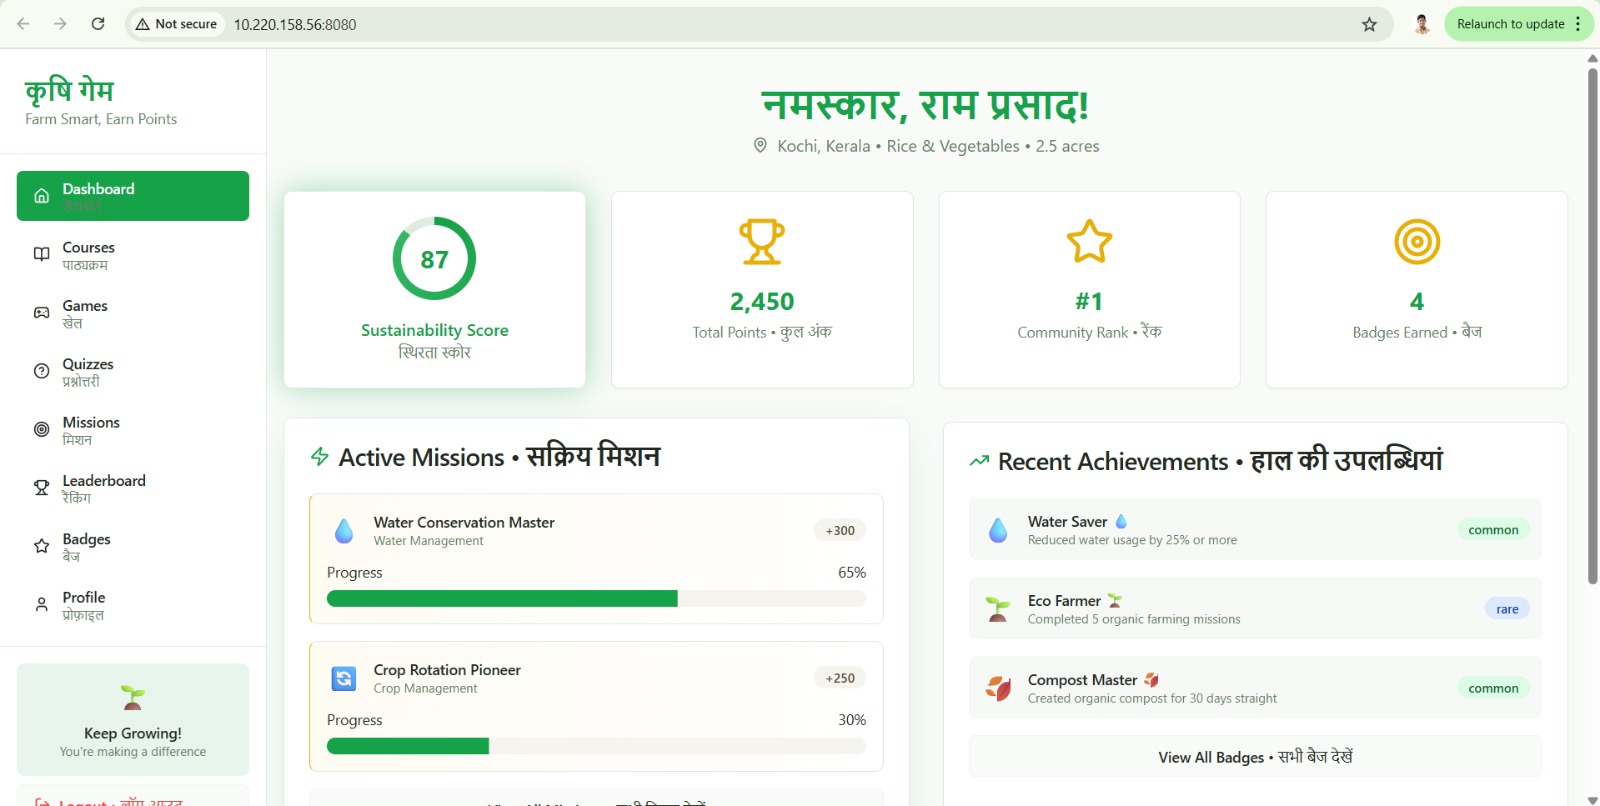Click the Water Conservation Master progress bar

(596, 599)
